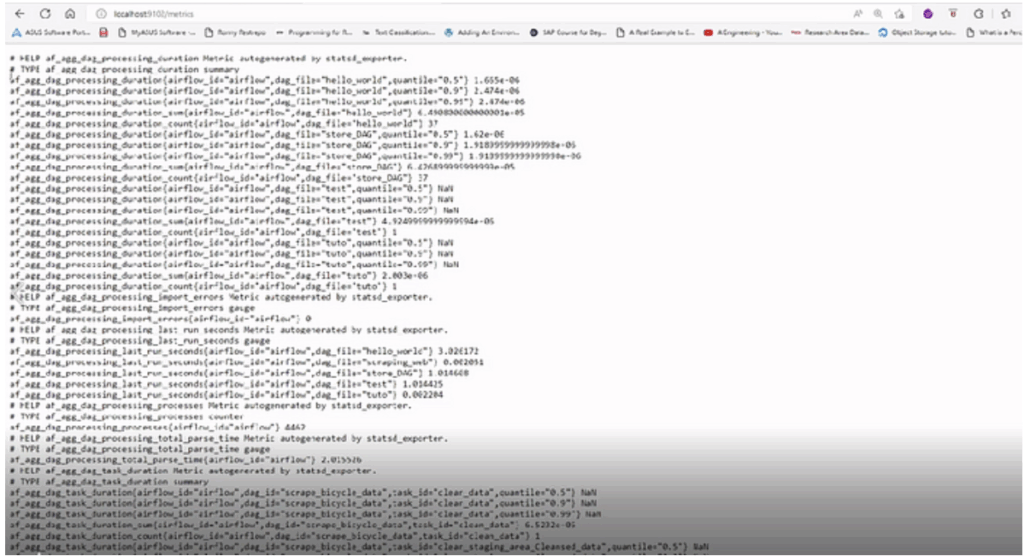Add this page to favorites
The width and height of the screenshot is (1024, 556).
pyautogui.click(x=900, y=14)
